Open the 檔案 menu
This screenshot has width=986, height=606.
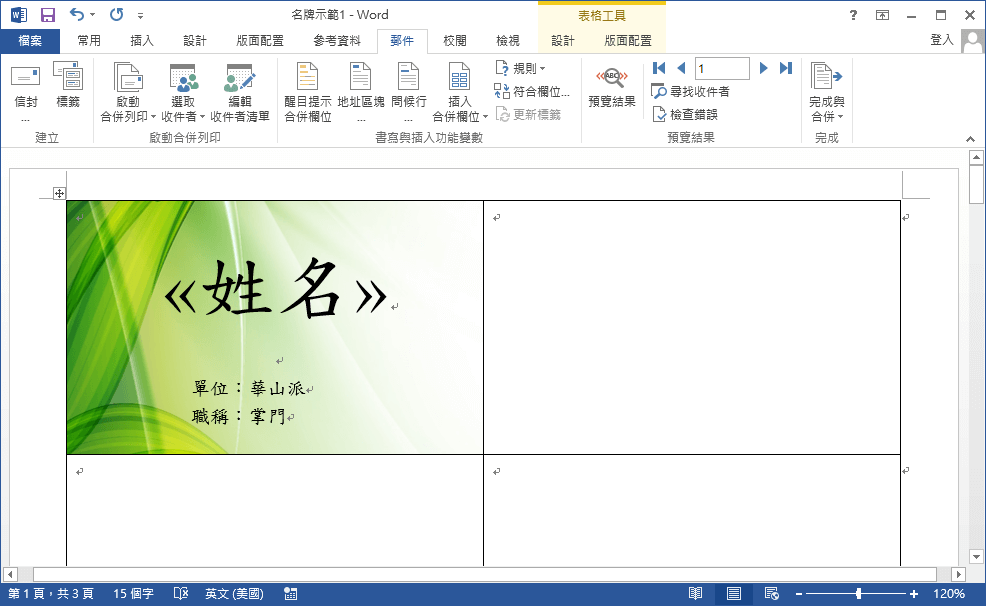tap(30, 41)
